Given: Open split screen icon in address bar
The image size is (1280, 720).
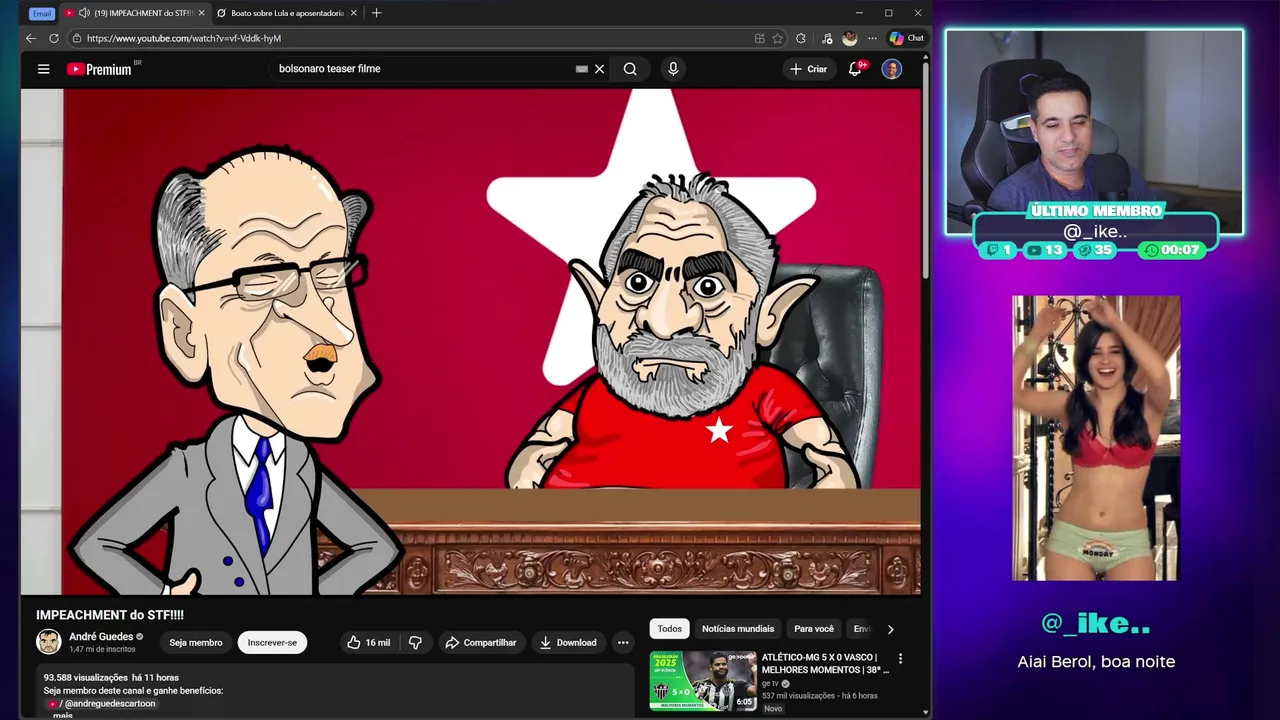Looking at the screenshot, I should pyautogui.click(x=760, y=38).
